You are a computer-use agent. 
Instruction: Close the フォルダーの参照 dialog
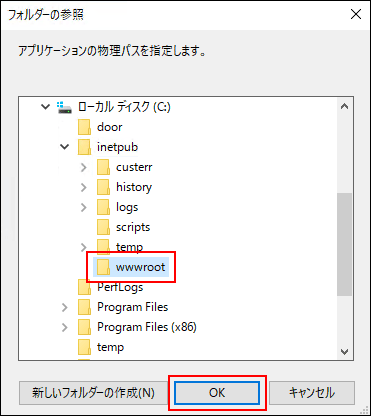click(x=356, y=14)
